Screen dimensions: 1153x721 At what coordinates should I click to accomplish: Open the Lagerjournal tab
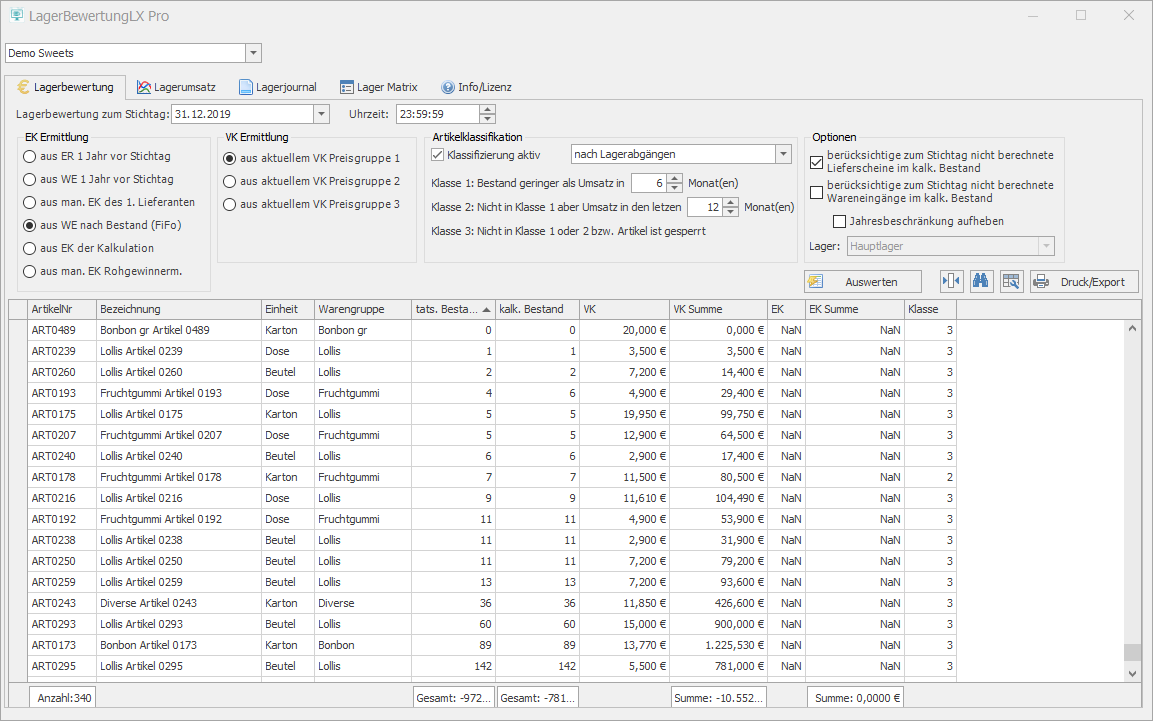coord(279,87)
